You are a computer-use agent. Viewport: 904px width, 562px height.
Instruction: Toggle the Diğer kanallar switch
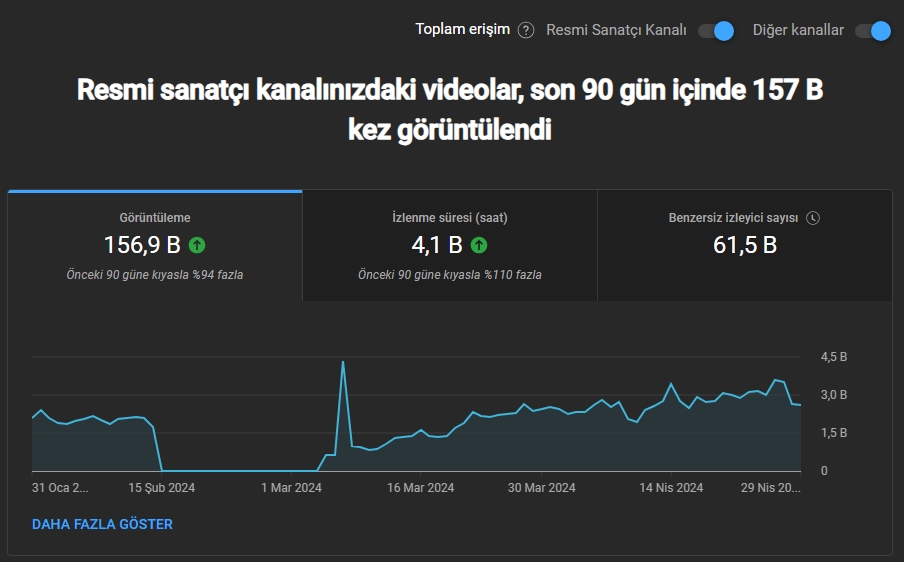coord(873,31)
